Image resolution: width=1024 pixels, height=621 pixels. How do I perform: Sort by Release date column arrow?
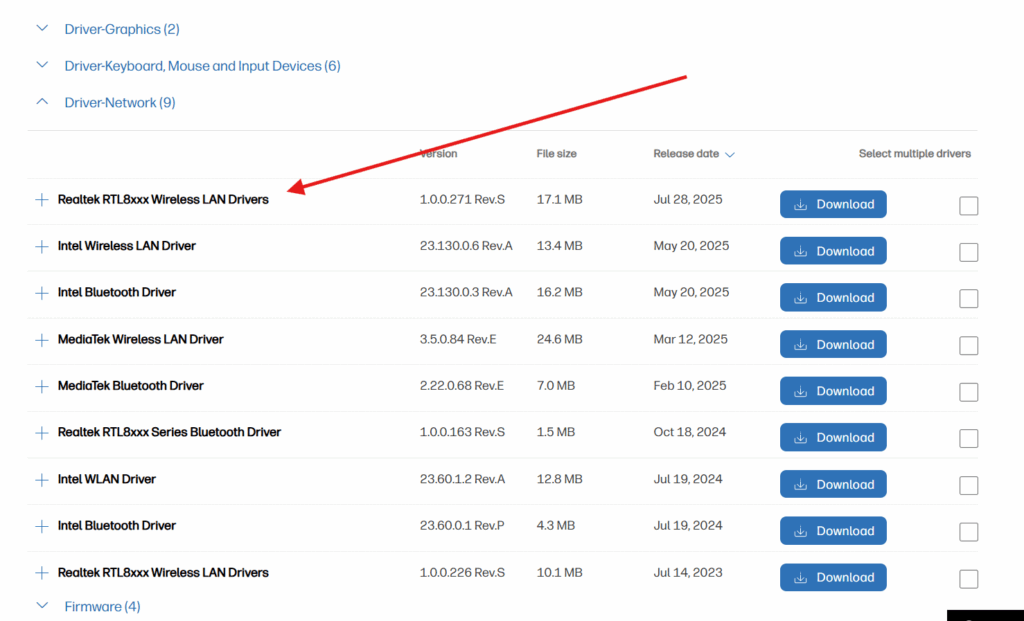pos(730,155)
